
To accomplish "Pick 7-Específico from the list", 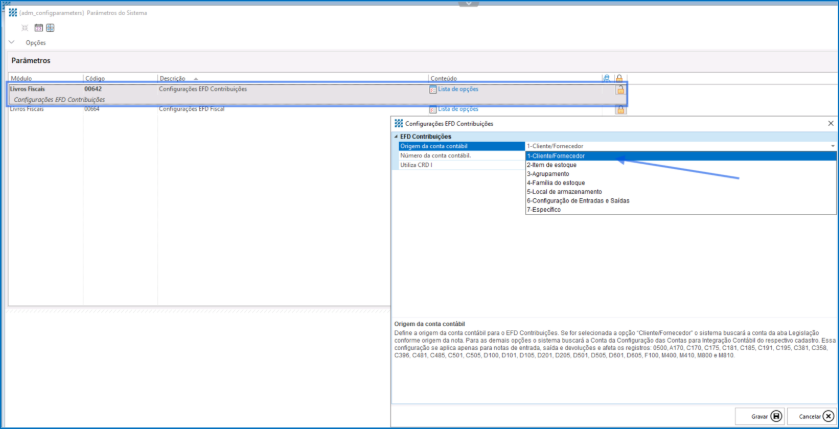I will [545, 209].
